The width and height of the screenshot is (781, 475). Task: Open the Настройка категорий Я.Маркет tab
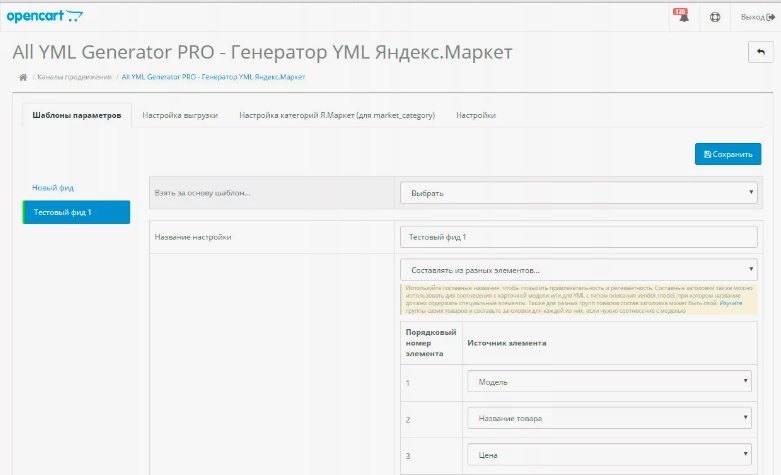point(337,115)
